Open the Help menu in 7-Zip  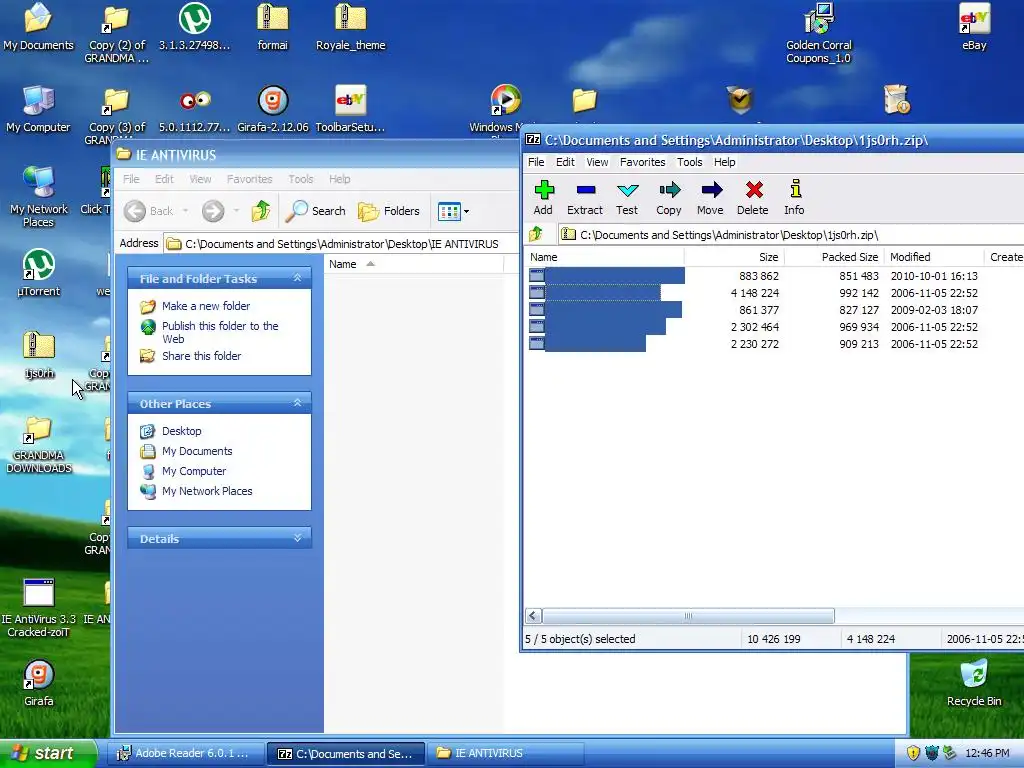coord(724,162)
